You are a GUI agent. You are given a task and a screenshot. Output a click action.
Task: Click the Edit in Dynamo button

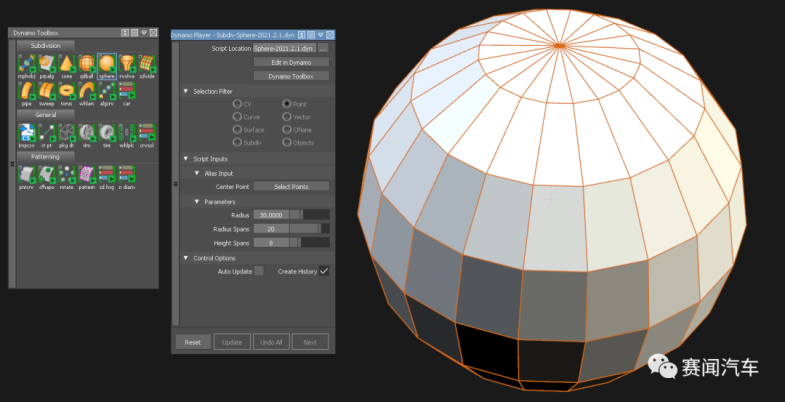click(291, 62)
